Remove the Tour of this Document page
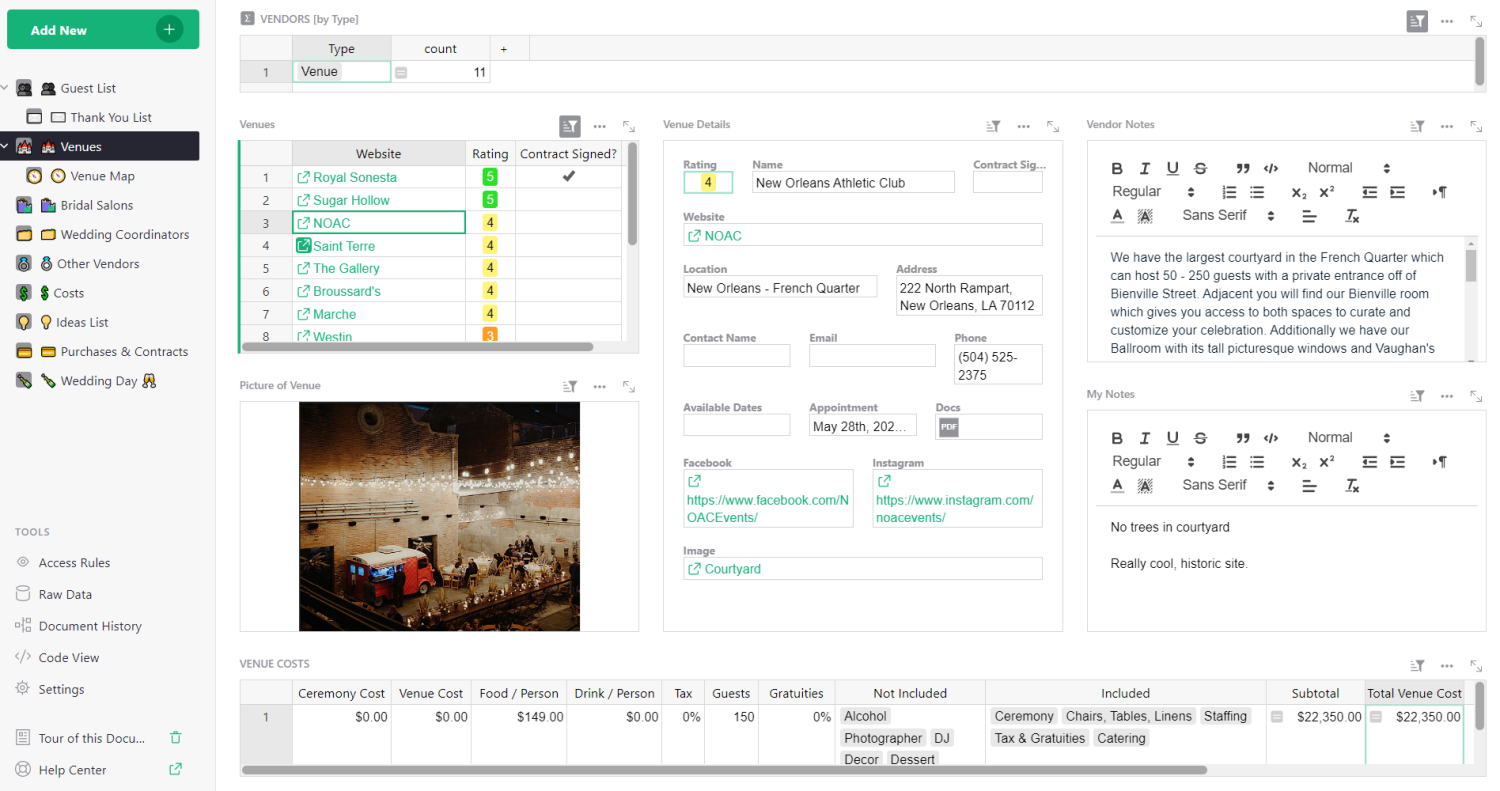The image size is (1500, 791). 176,738
